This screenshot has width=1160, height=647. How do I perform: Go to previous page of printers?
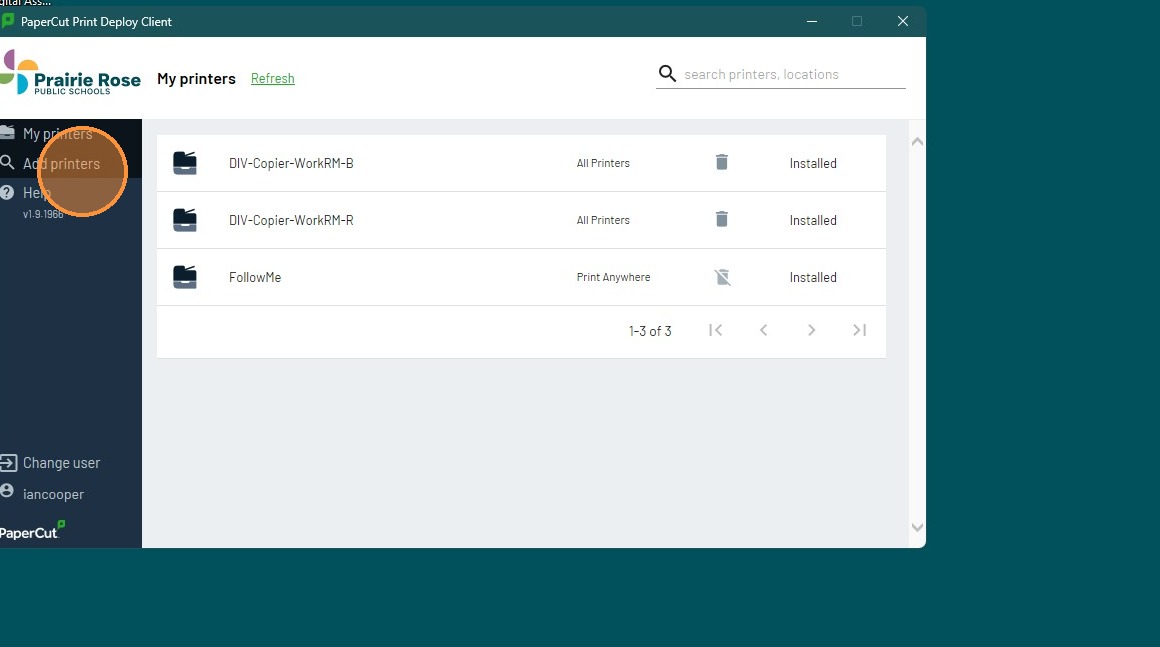(x=763, y=331)
